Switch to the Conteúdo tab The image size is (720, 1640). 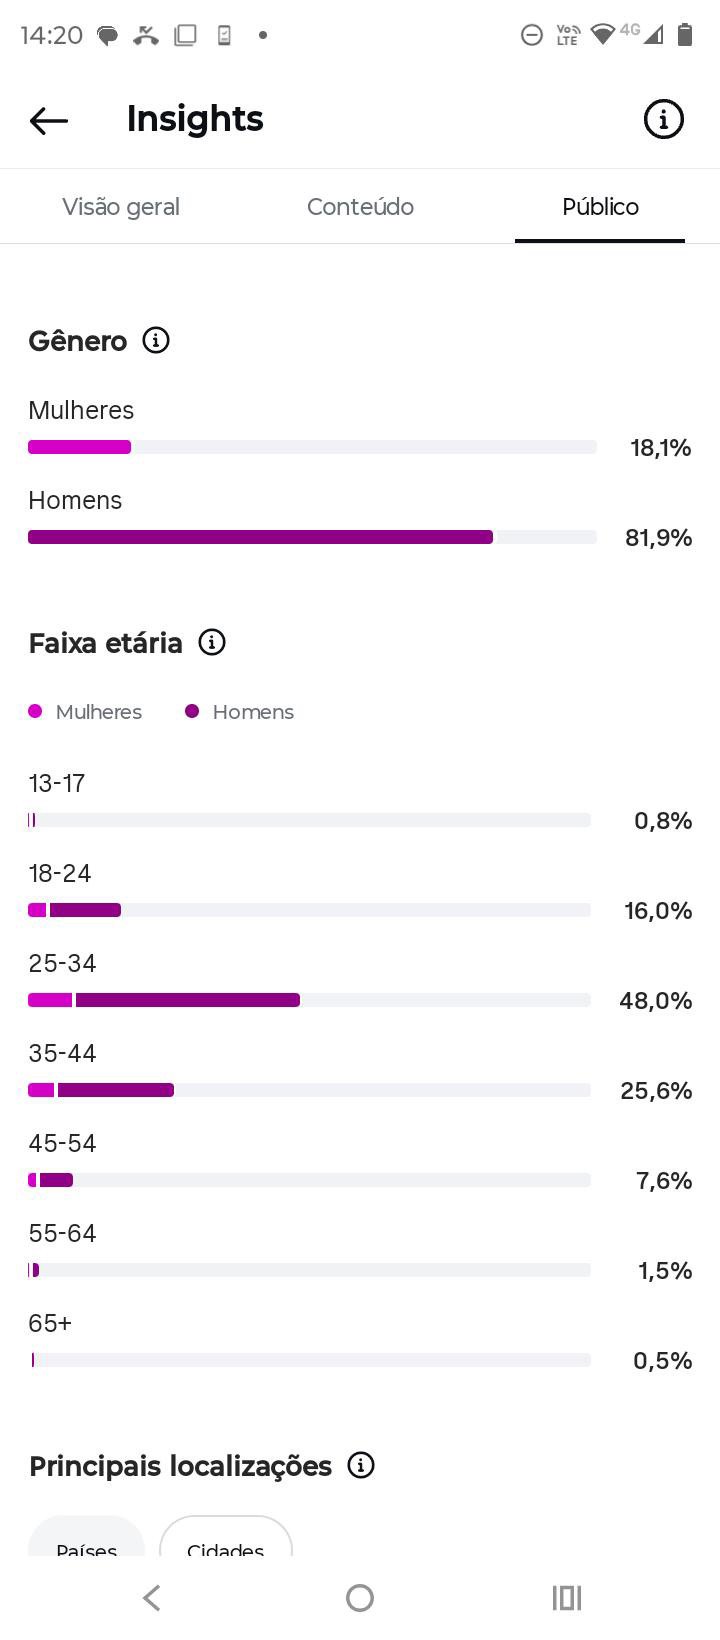[x=360, y=207]
